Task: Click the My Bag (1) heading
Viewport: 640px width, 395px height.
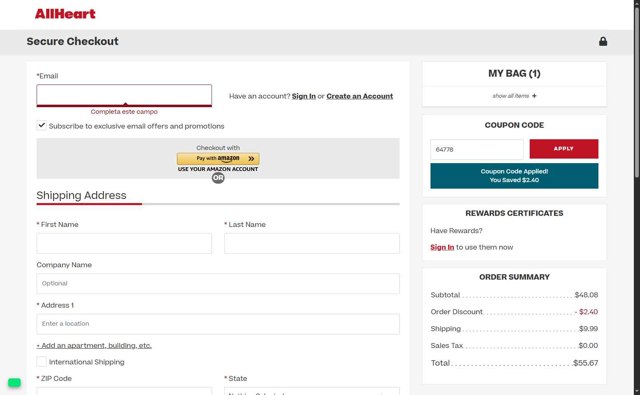Action: point(514,73)
